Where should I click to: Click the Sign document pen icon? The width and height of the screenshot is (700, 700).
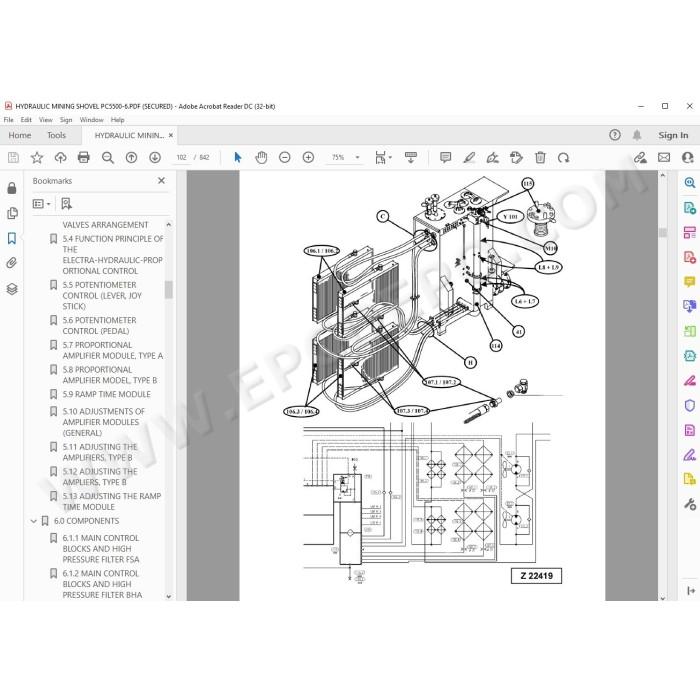click(x=492, y=157)
